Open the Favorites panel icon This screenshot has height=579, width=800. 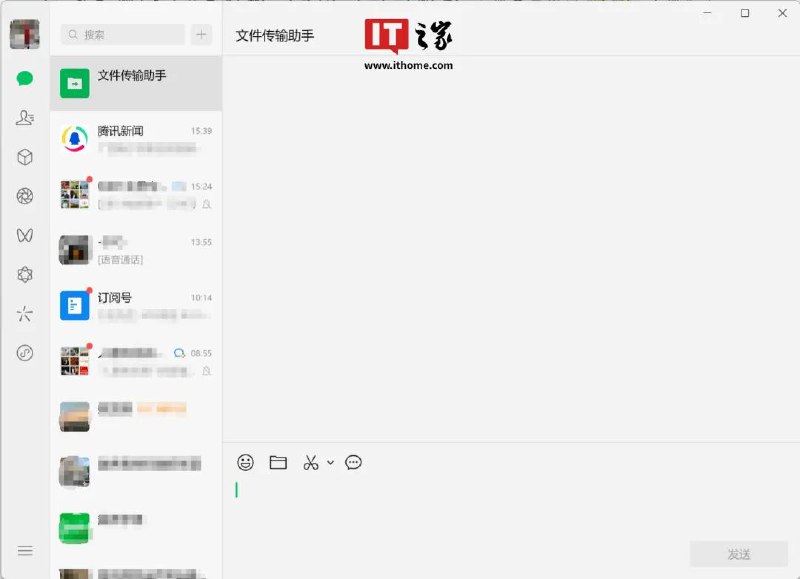pos(24,157)
